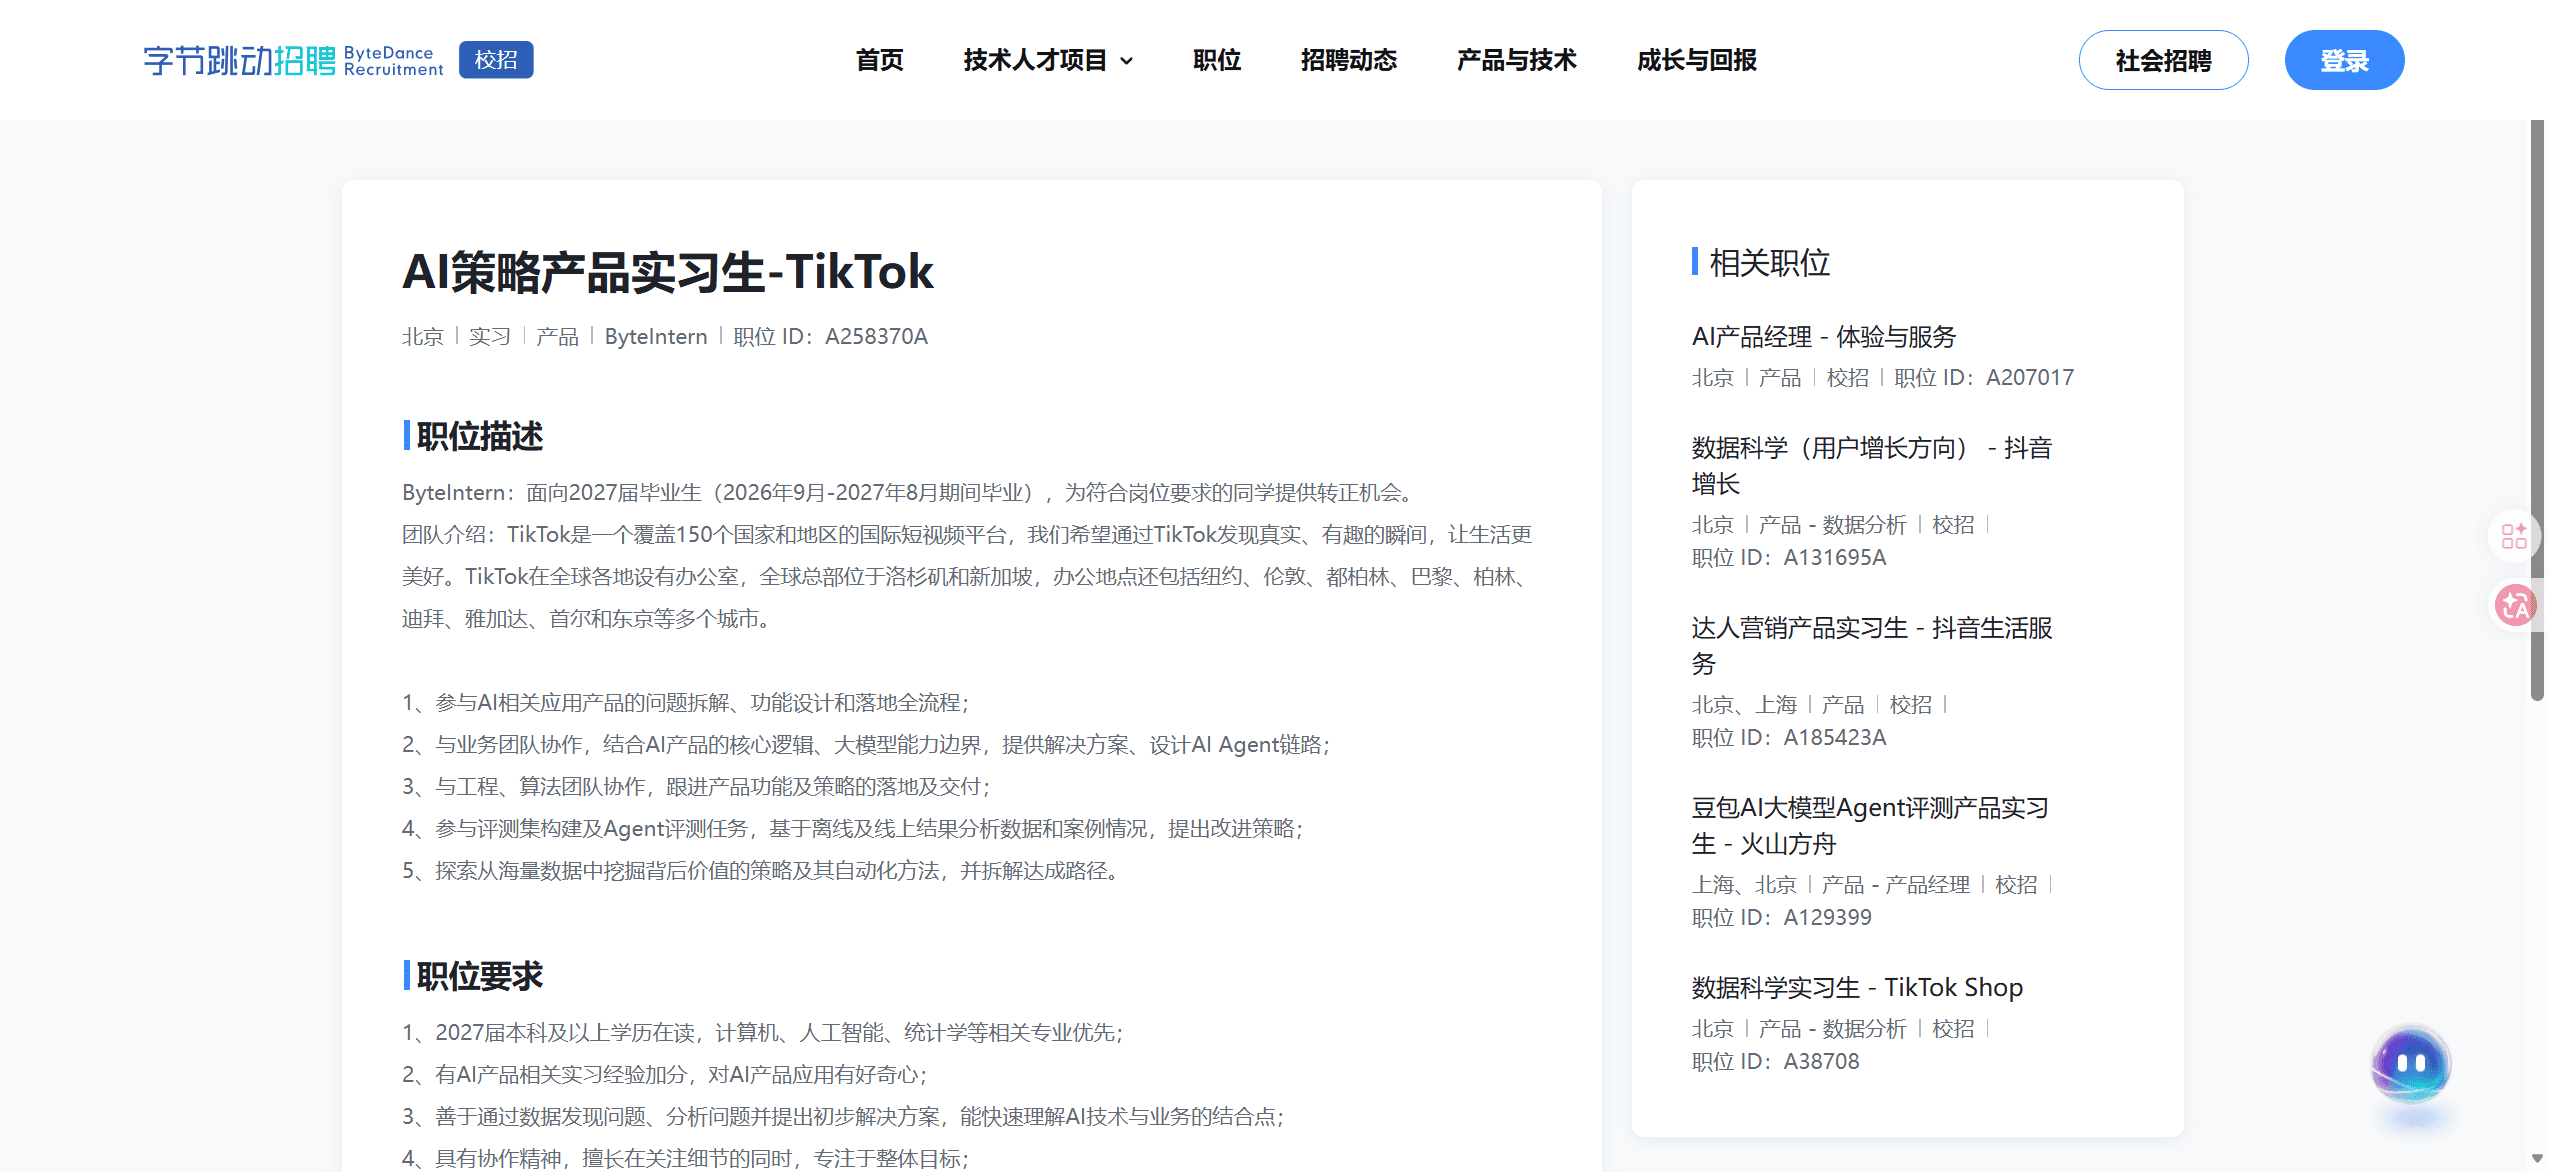Open related job AI产品经理 - 体验与服务
This screenshot has width=2549, height=1172.
(1824, 337)
